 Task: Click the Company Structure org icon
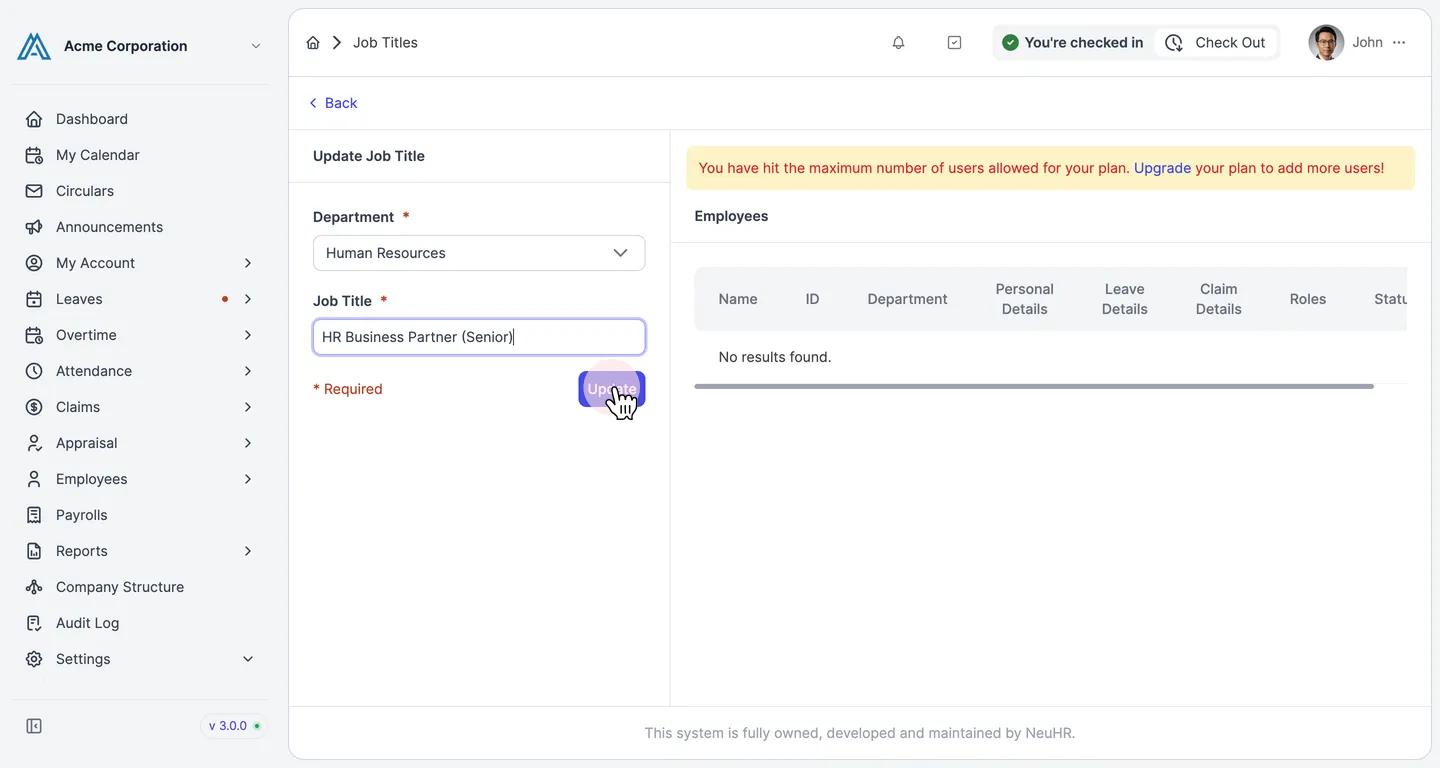[x=34, y=587]
